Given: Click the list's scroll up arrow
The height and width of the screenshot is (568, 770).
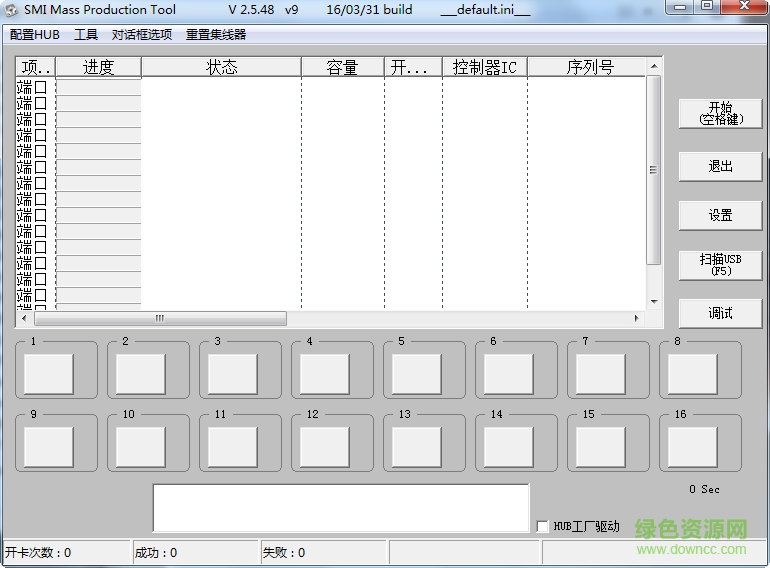Looking at the screenshot, I should pyautogui.click(x=654, y=66).
